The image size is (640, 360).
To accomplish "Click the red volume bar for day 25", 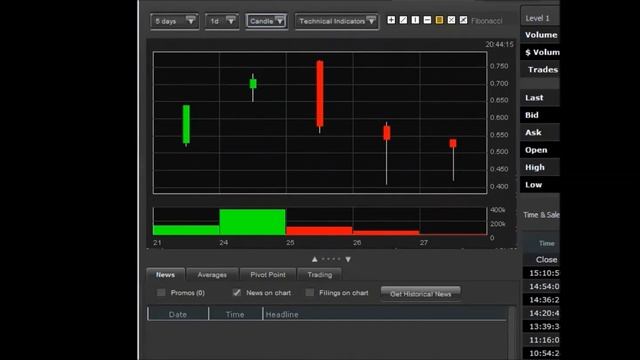I will [319, 231].
